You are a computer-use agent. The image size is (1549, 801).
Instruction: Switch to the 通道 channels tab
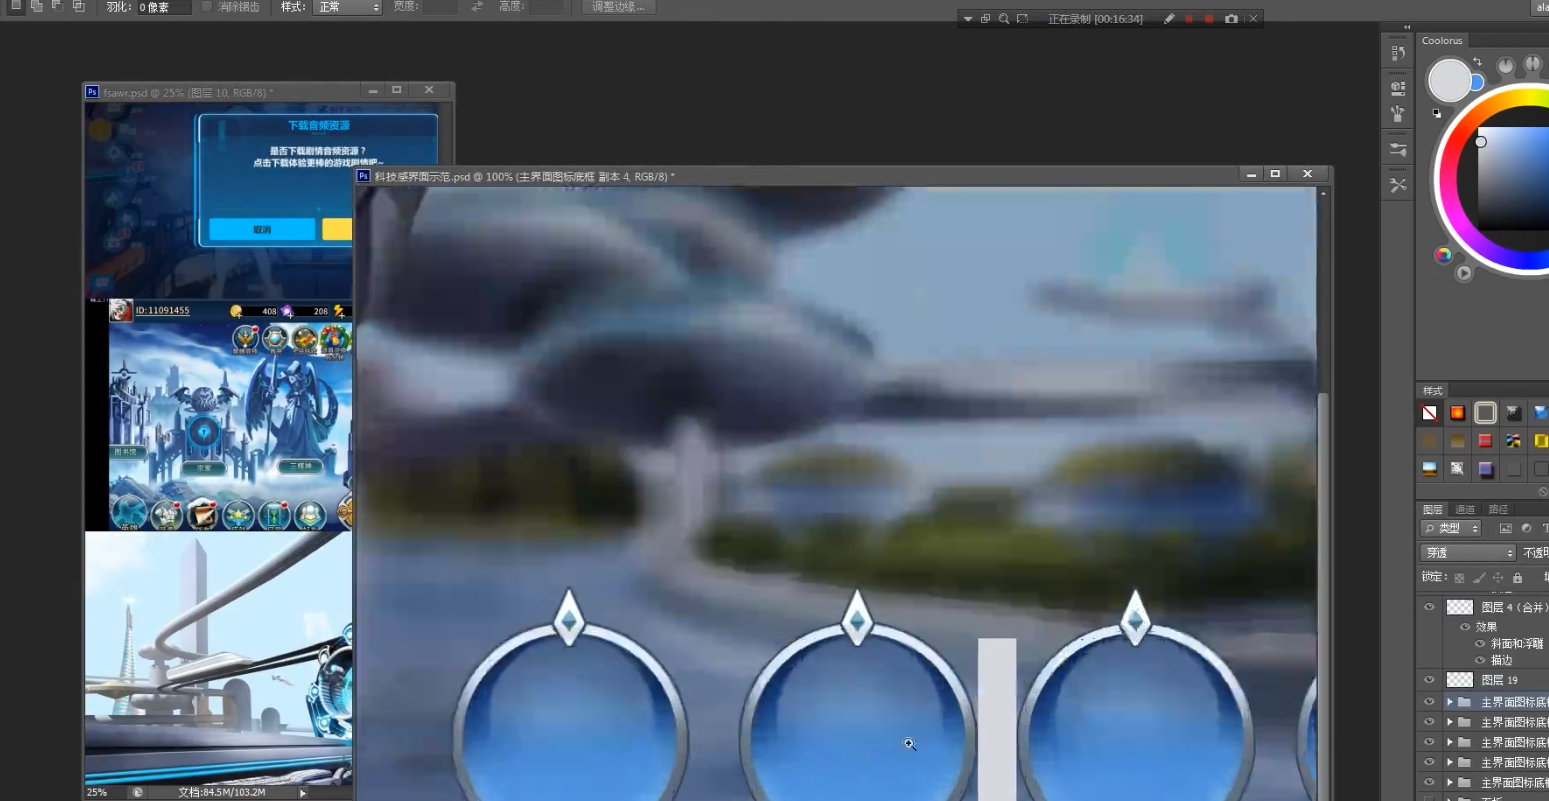click(x=1465, y=510)
